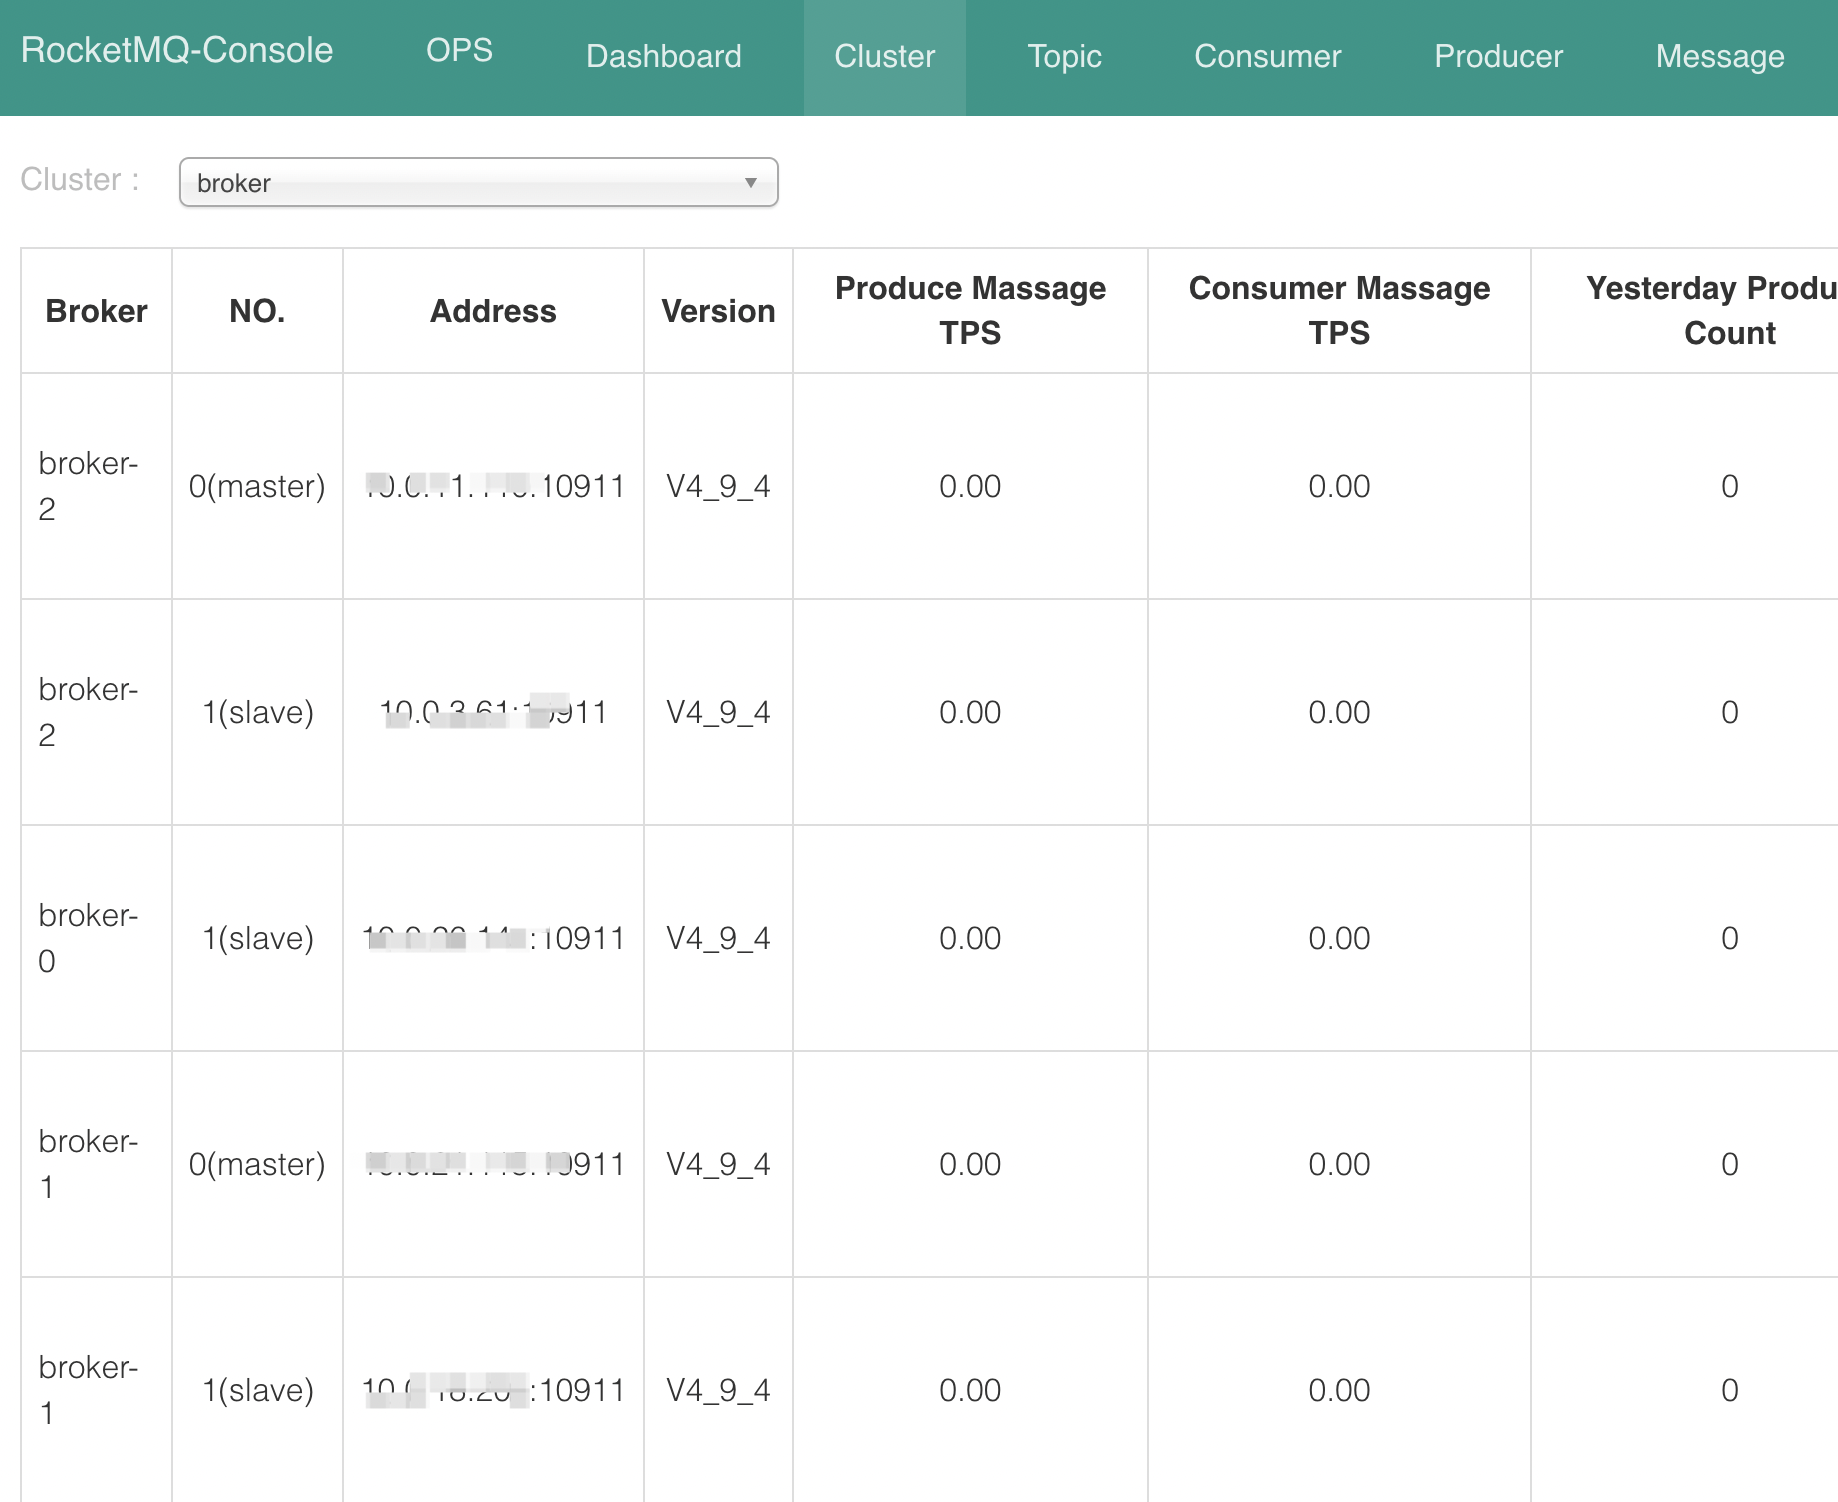Viewport: 1838px width, 1502px height.
Task: Select broker-1 name in the master row
Action: tap(88, 1164)
